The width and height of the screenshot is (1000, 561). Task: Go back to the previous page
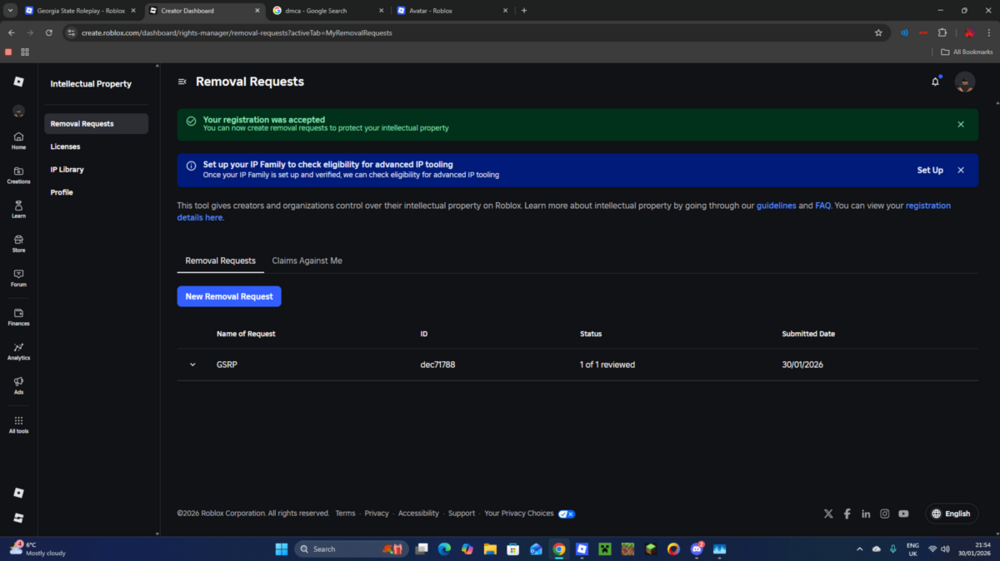11,33
